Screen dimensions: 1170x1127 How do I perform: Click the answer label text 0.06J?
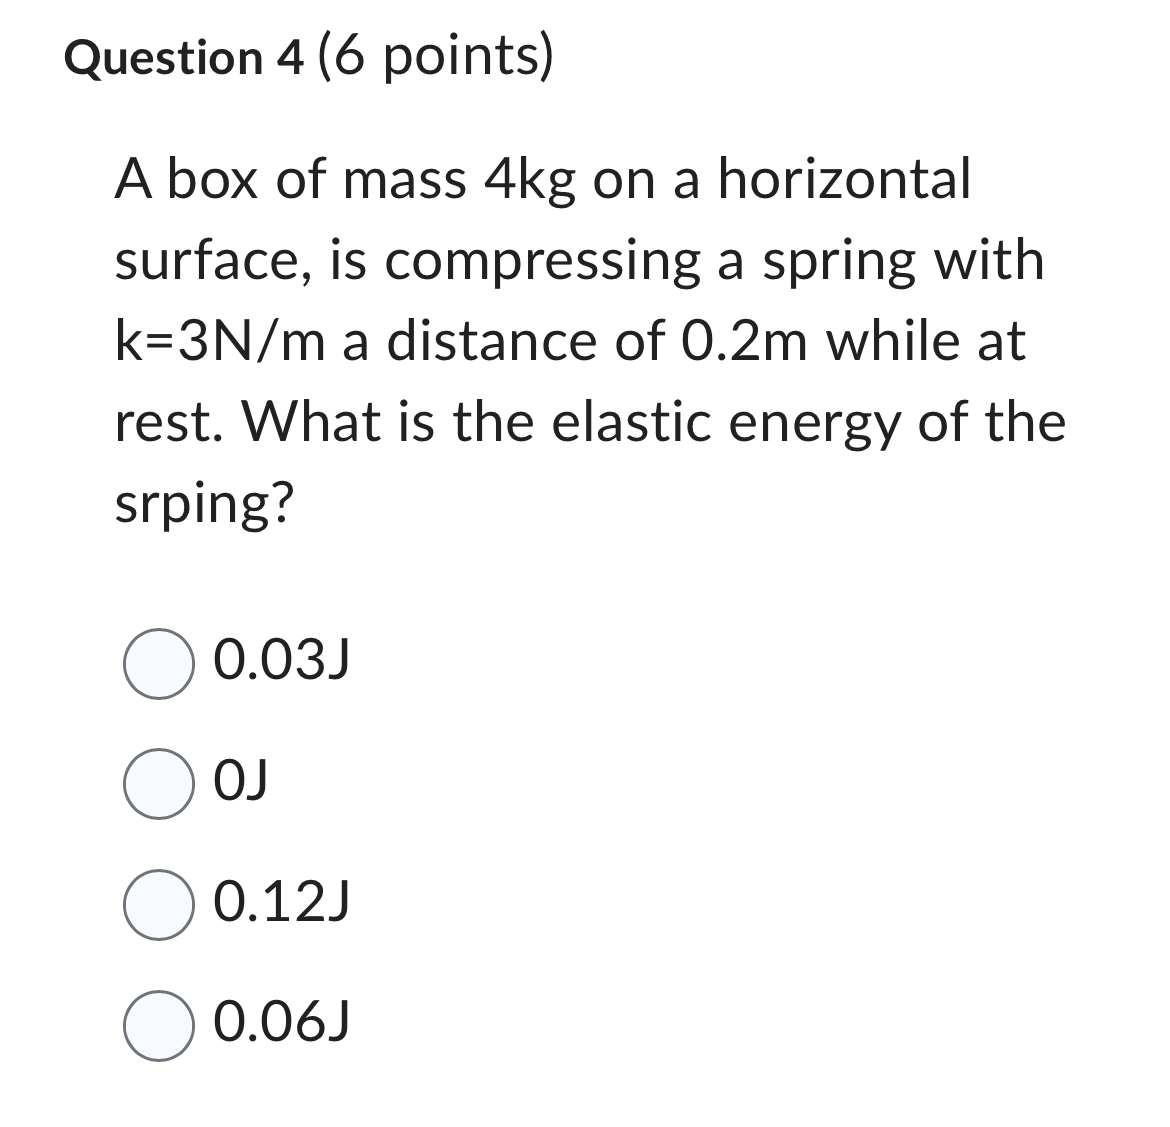(282, 1022)
